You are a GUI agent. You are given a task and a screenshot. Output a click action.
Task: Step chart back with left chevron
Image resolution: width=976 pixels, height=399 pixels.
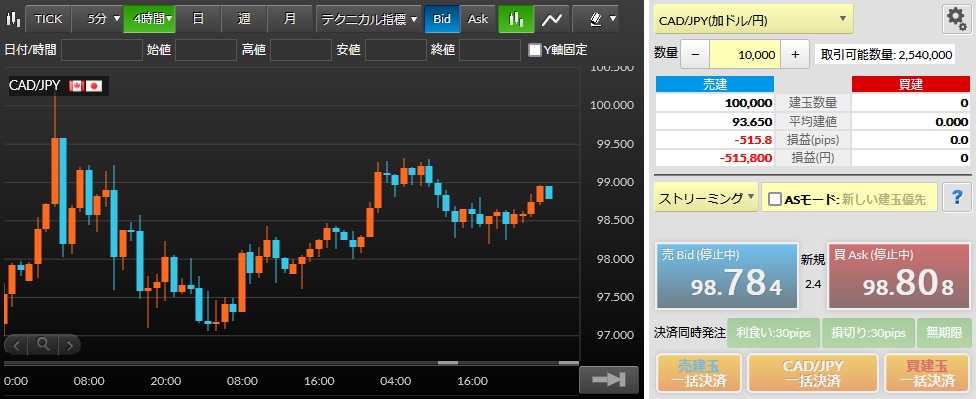click(17, 344)
